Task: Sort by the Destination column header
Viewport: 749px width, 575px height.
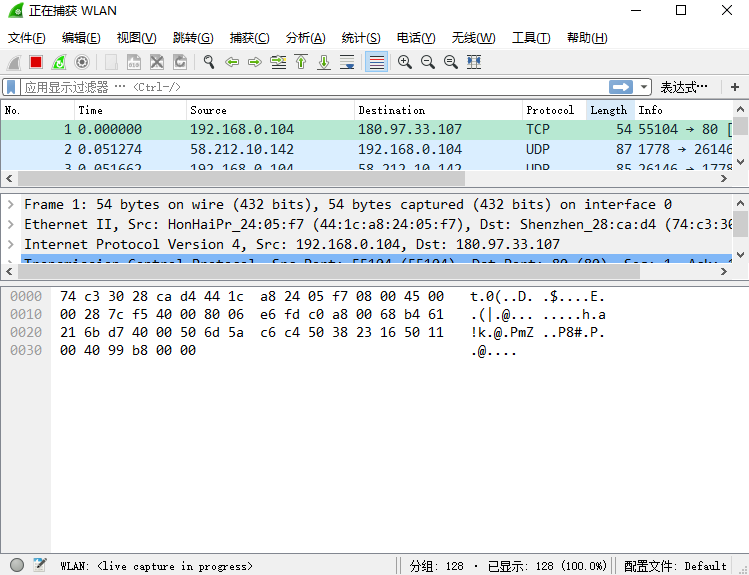Action: [x=439, y=110]
